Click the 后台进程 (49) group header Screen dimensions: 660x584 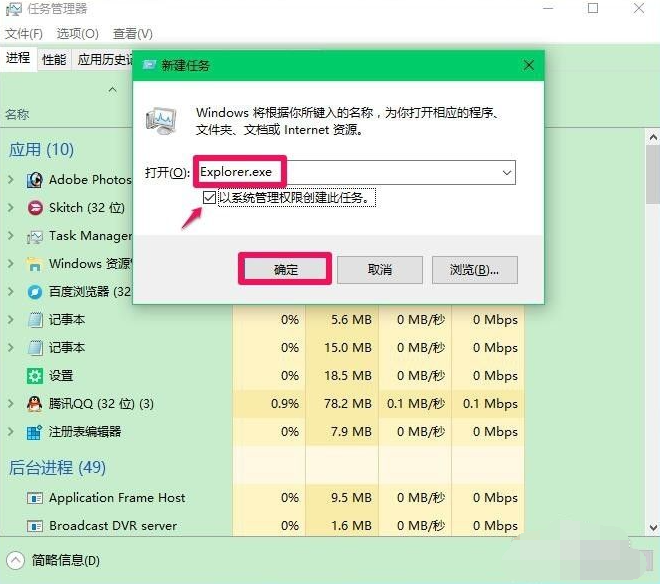(x=57, y=467)
